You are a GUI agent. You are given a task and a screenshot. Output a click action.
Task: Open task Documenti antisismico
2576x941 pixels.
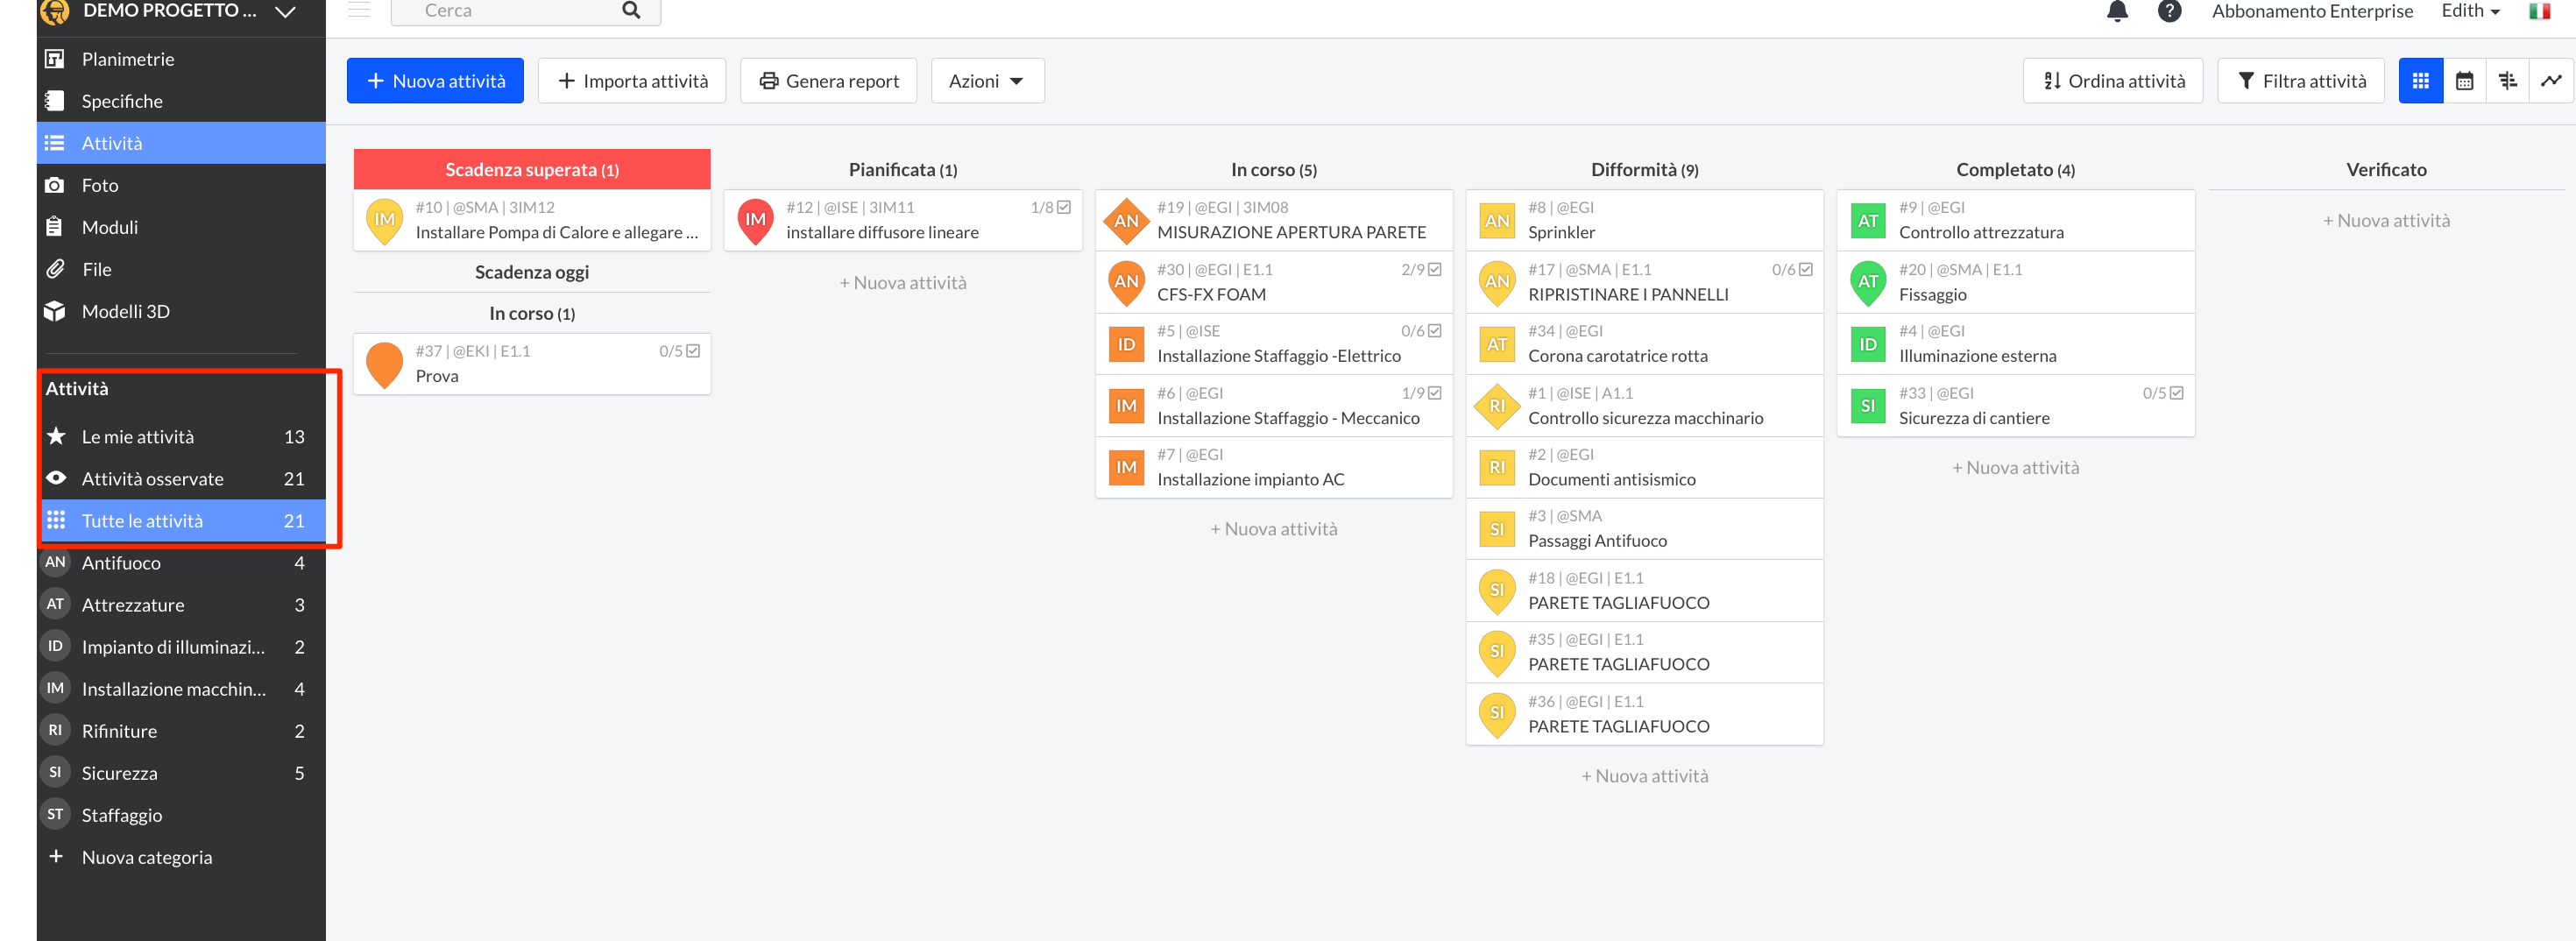[1644, 467]
